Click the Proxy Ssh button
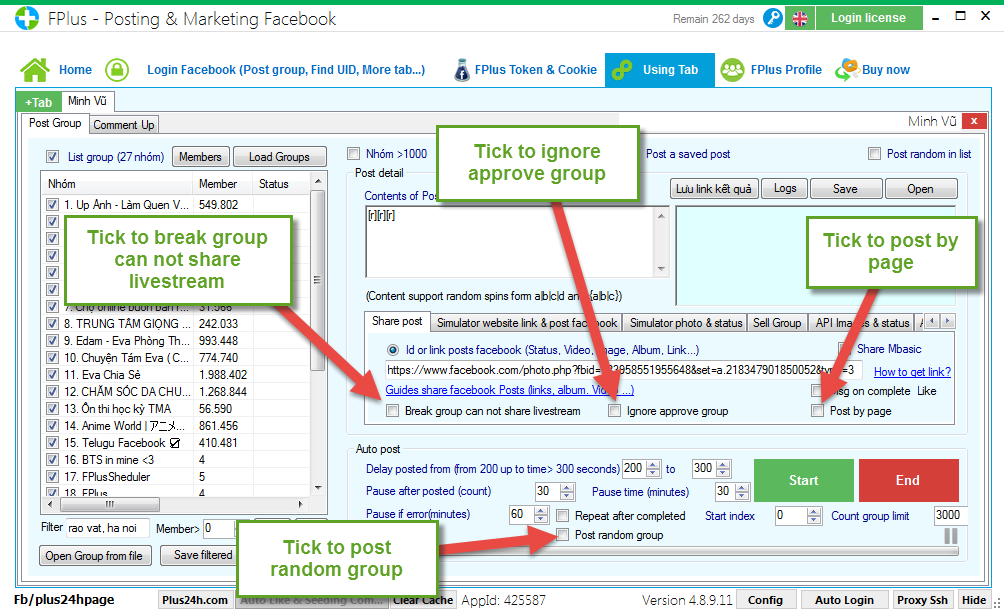 click(x=922, y=600)
